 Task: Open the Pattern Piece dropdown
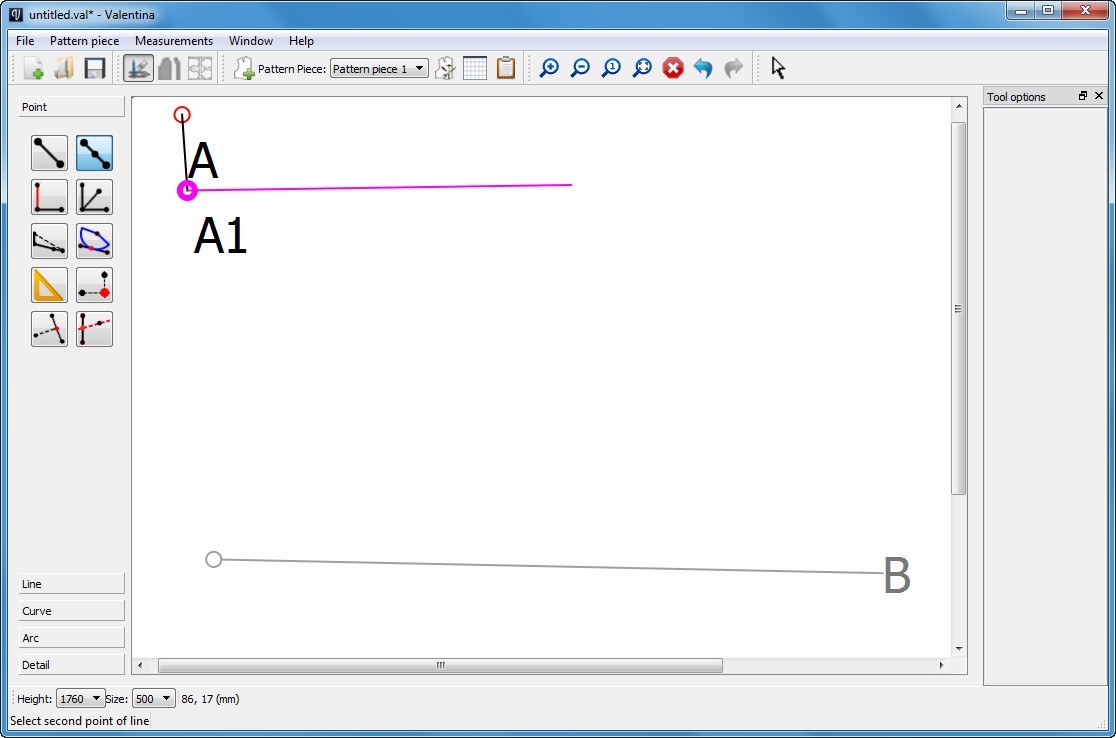(x=379, y=69)
